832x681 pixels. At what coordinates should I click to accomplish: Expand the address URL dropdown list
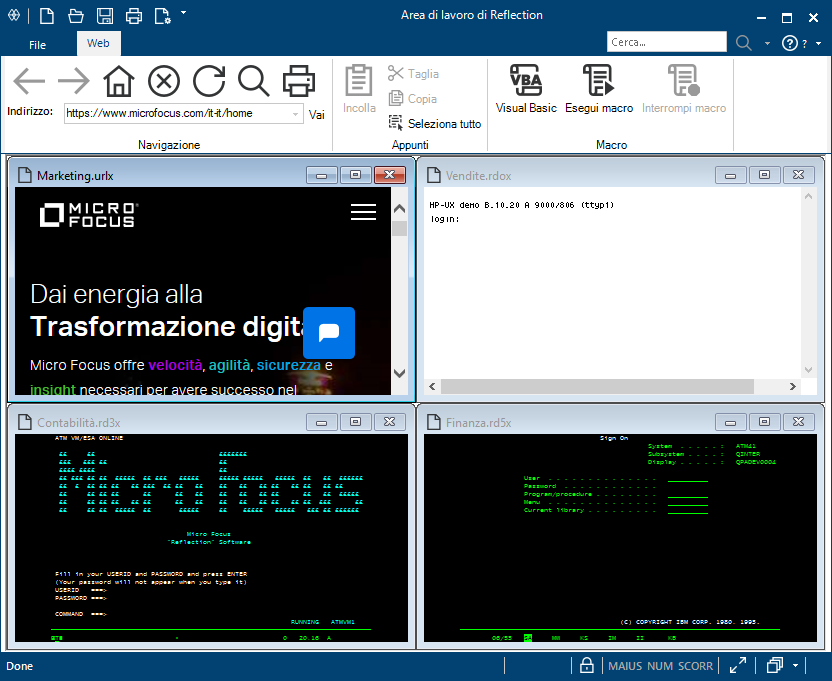tap(296, 114)
